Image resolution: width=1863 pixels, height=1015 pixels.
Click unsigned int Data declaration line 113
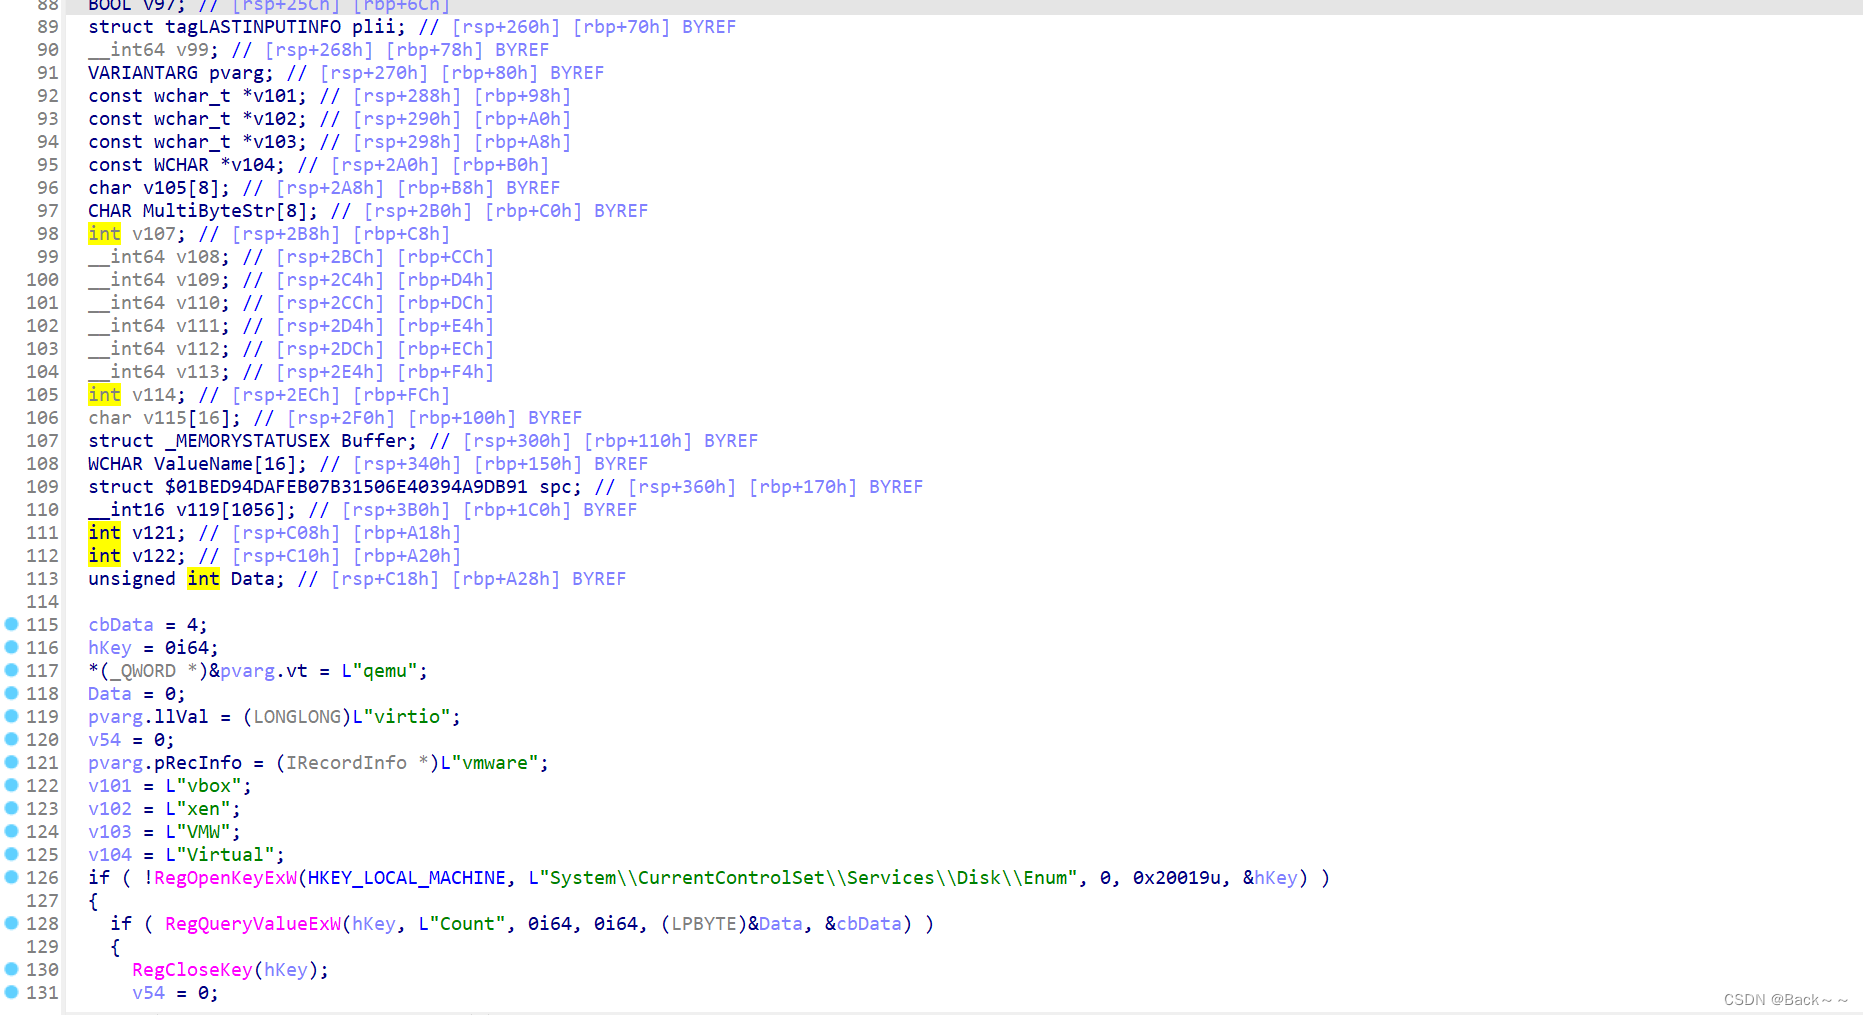(x=186, y=579)
